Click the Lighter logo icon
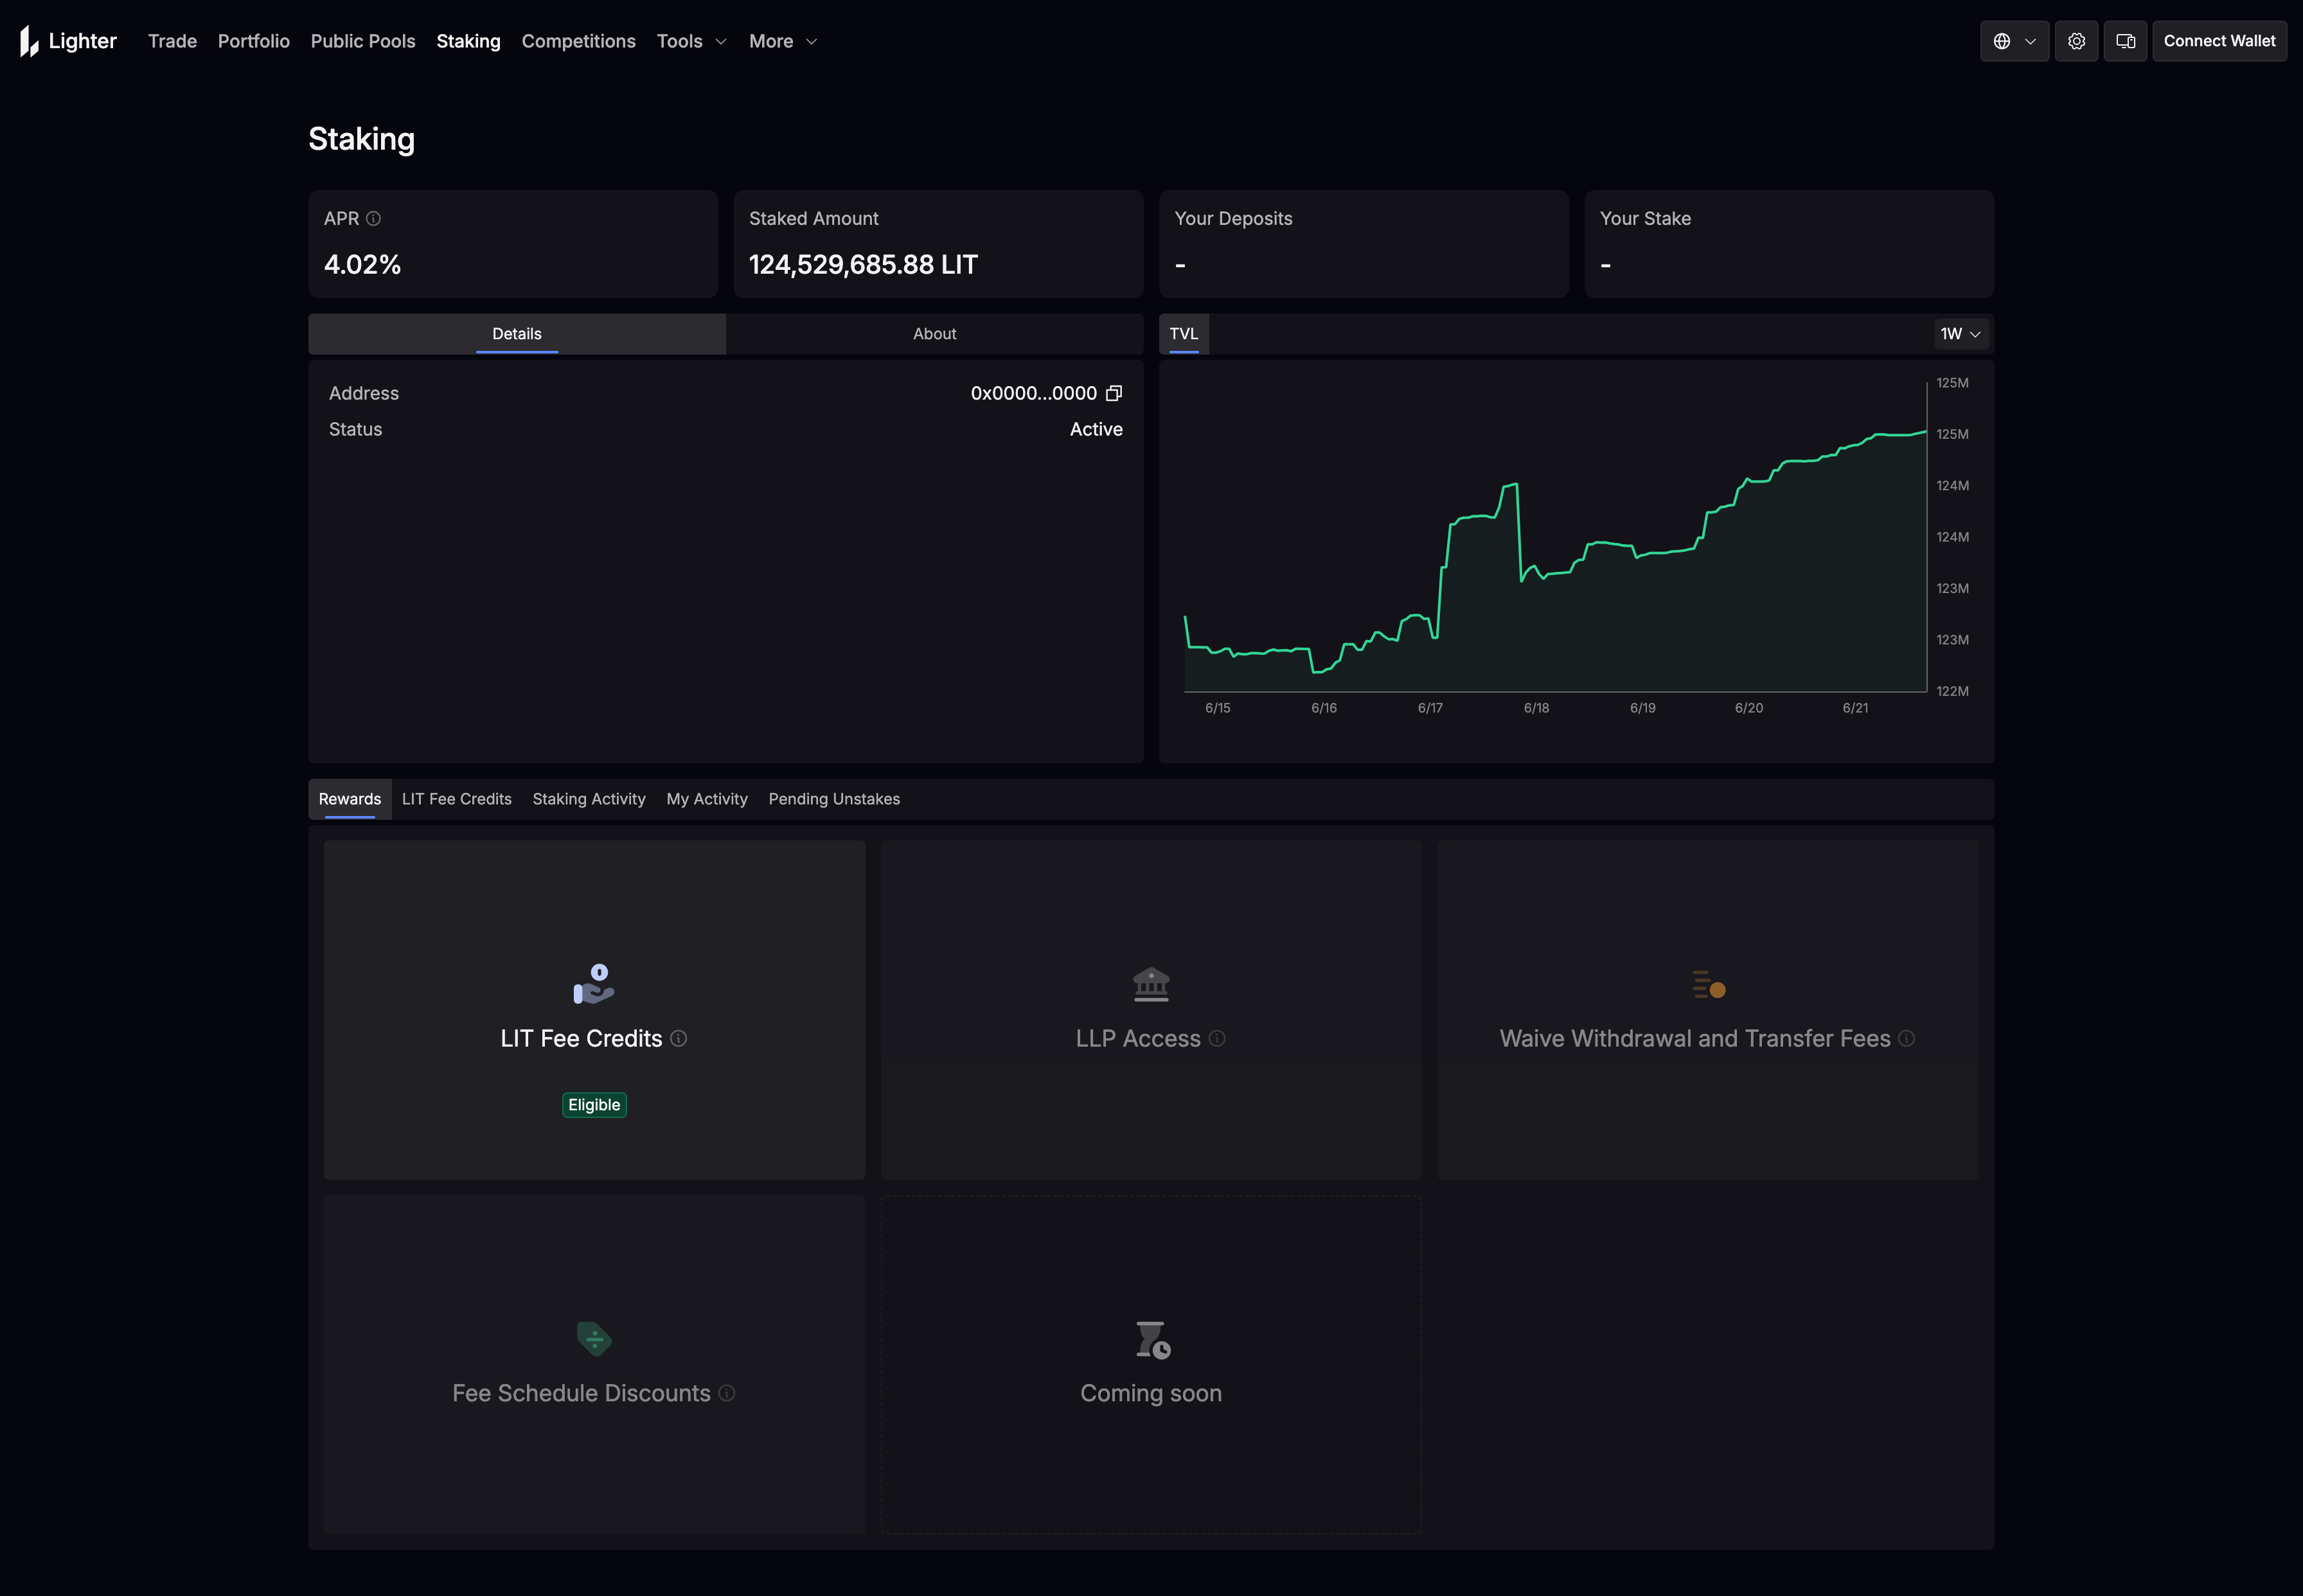Image resolution: width=2303 pixels, height=1596 pixels. point(29,41)
